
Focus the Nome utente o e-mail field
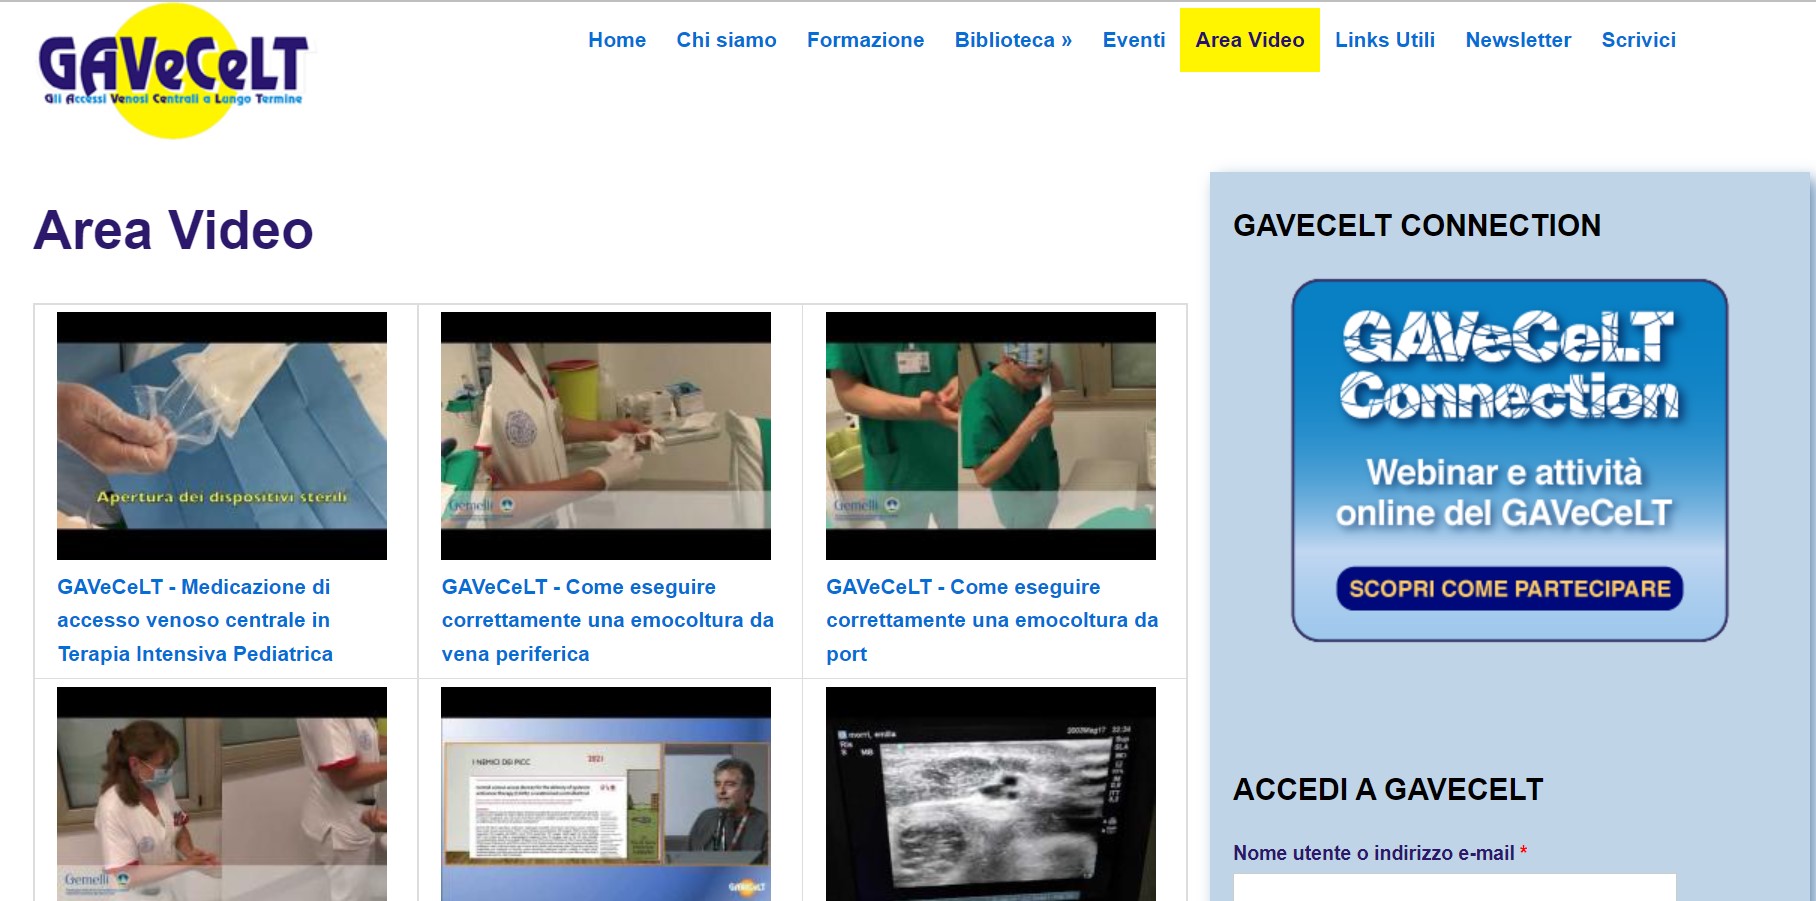tap(1454, 887)
